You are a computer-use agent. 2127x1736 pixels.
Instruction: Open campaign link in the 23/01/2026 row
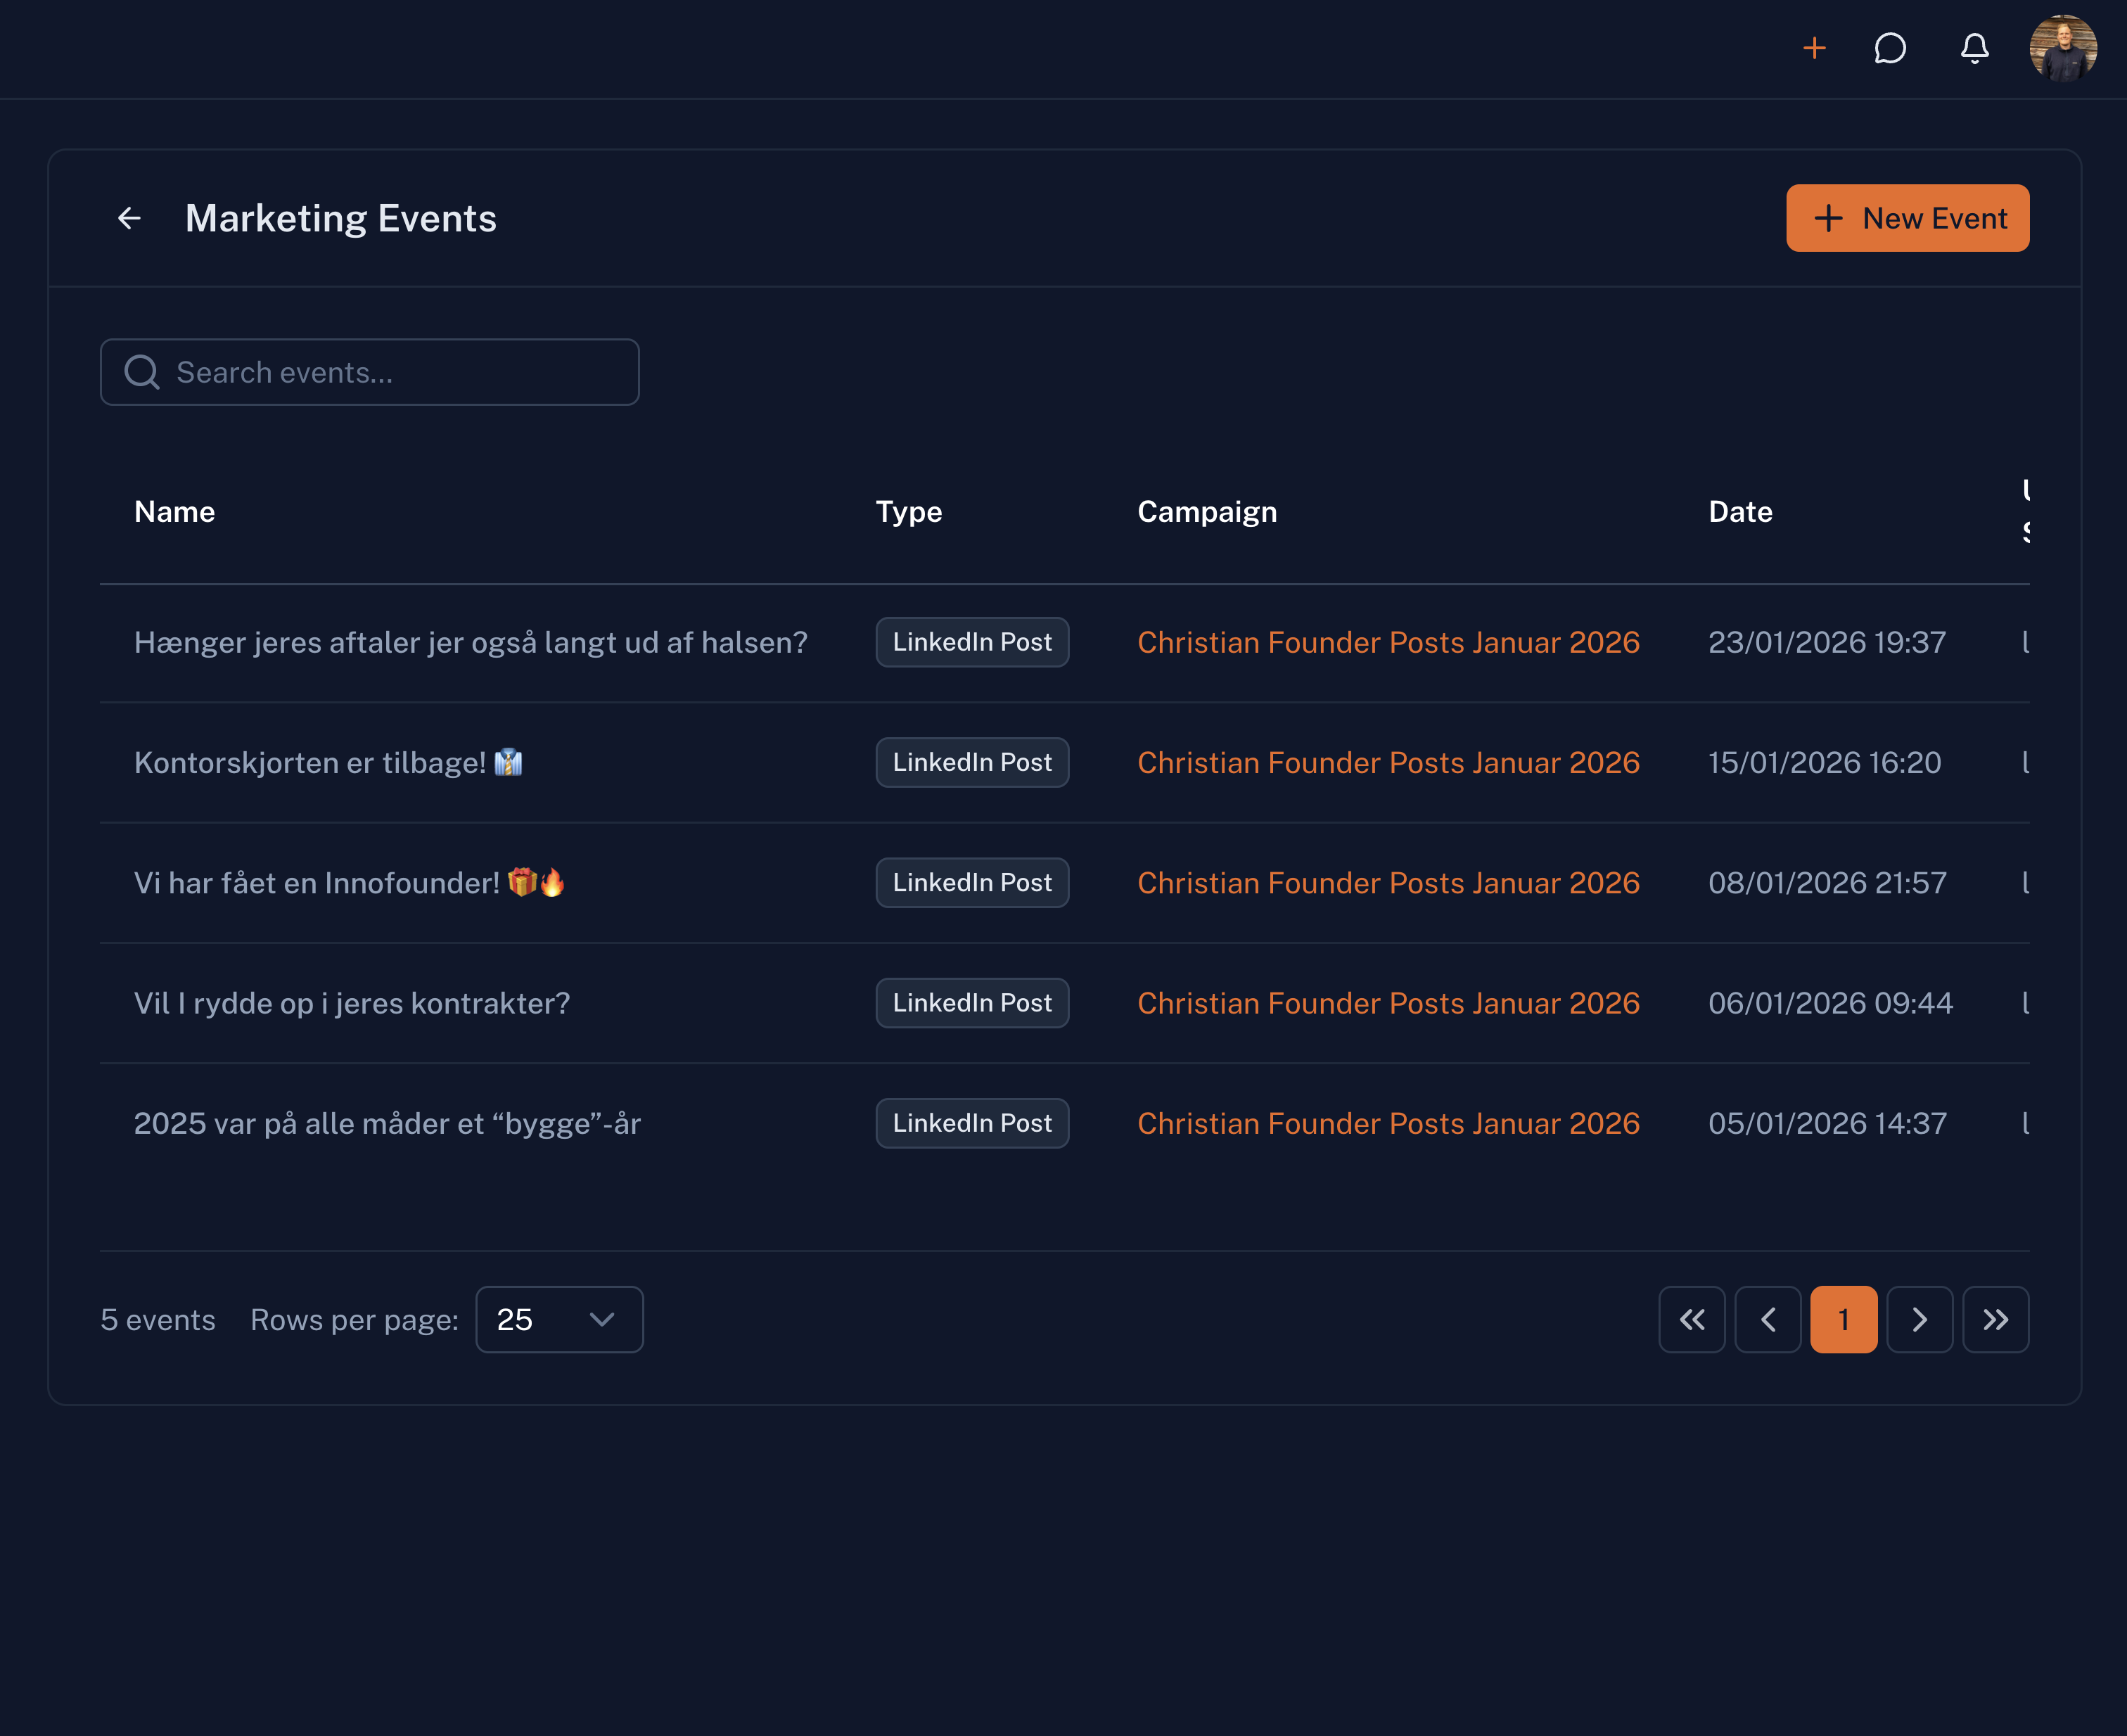pos(1388,642)
